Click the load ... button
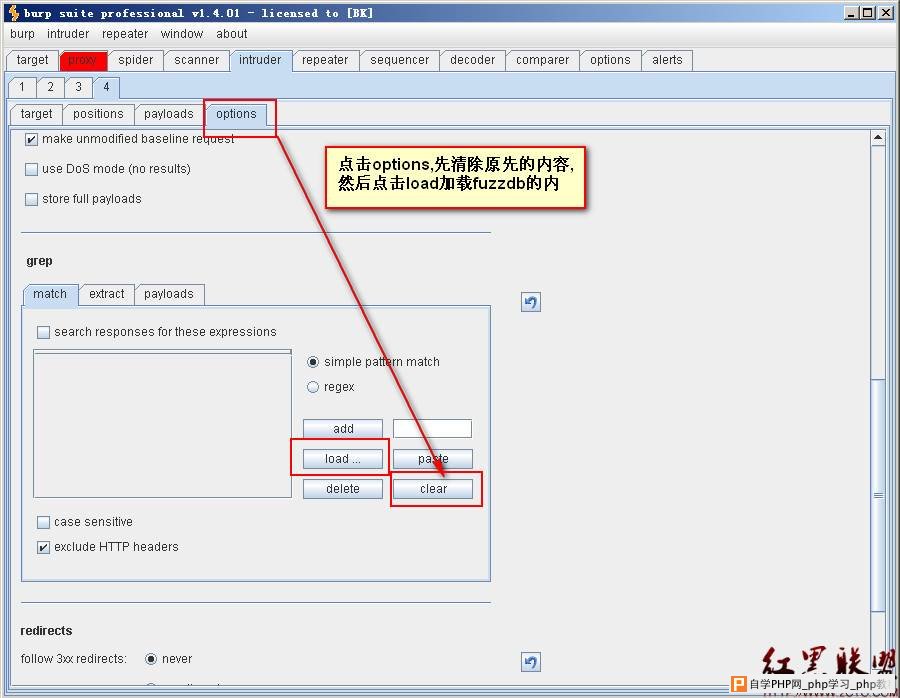 (x=343, y=459)
